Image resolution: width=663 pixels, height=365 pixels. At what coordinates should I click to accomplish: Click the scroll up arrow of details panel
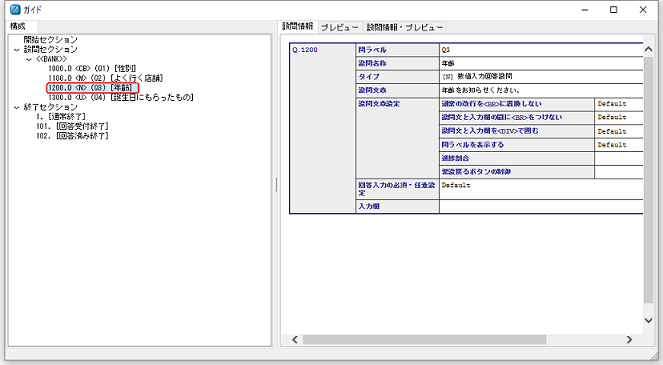tap(649, 49)
